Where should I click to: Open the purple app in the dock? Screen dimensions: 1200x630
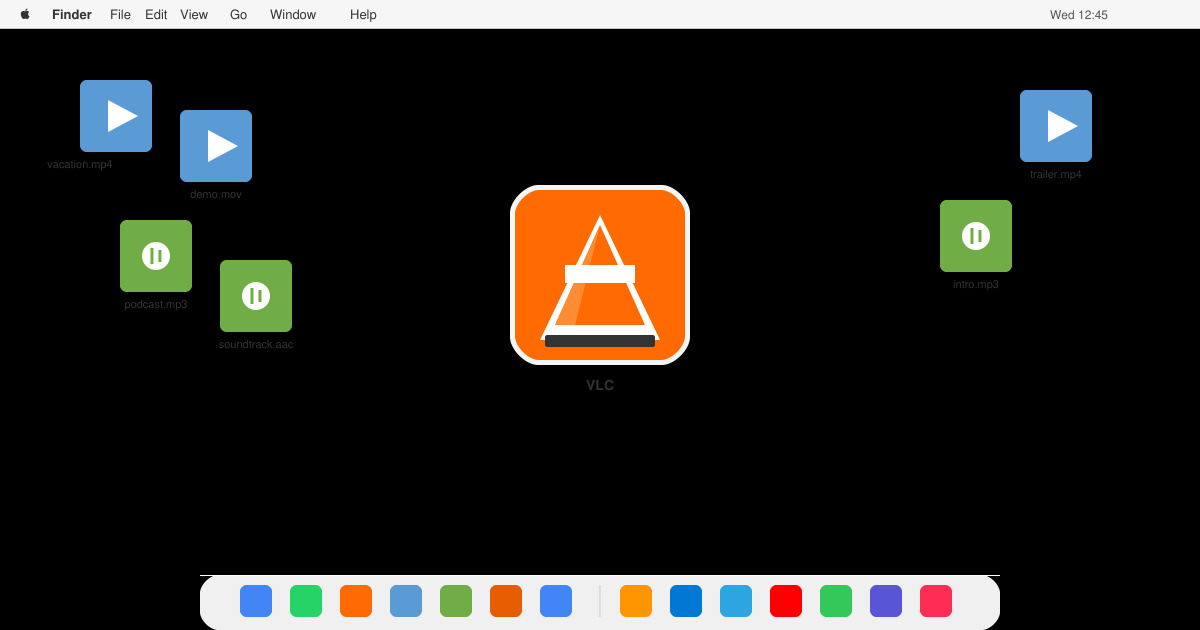(x=886, y=601)
